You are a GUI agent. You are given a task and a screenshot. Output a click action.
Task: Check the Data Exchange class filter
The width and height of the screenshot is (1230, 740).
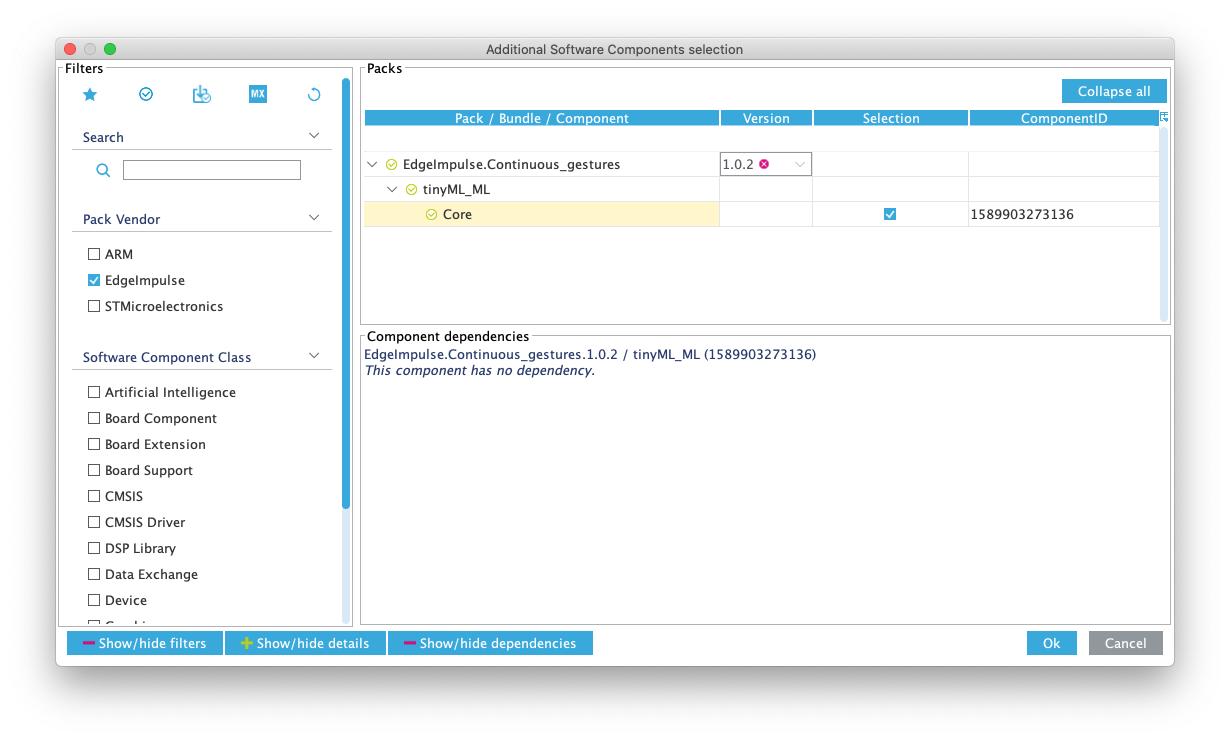coord(94,574)
